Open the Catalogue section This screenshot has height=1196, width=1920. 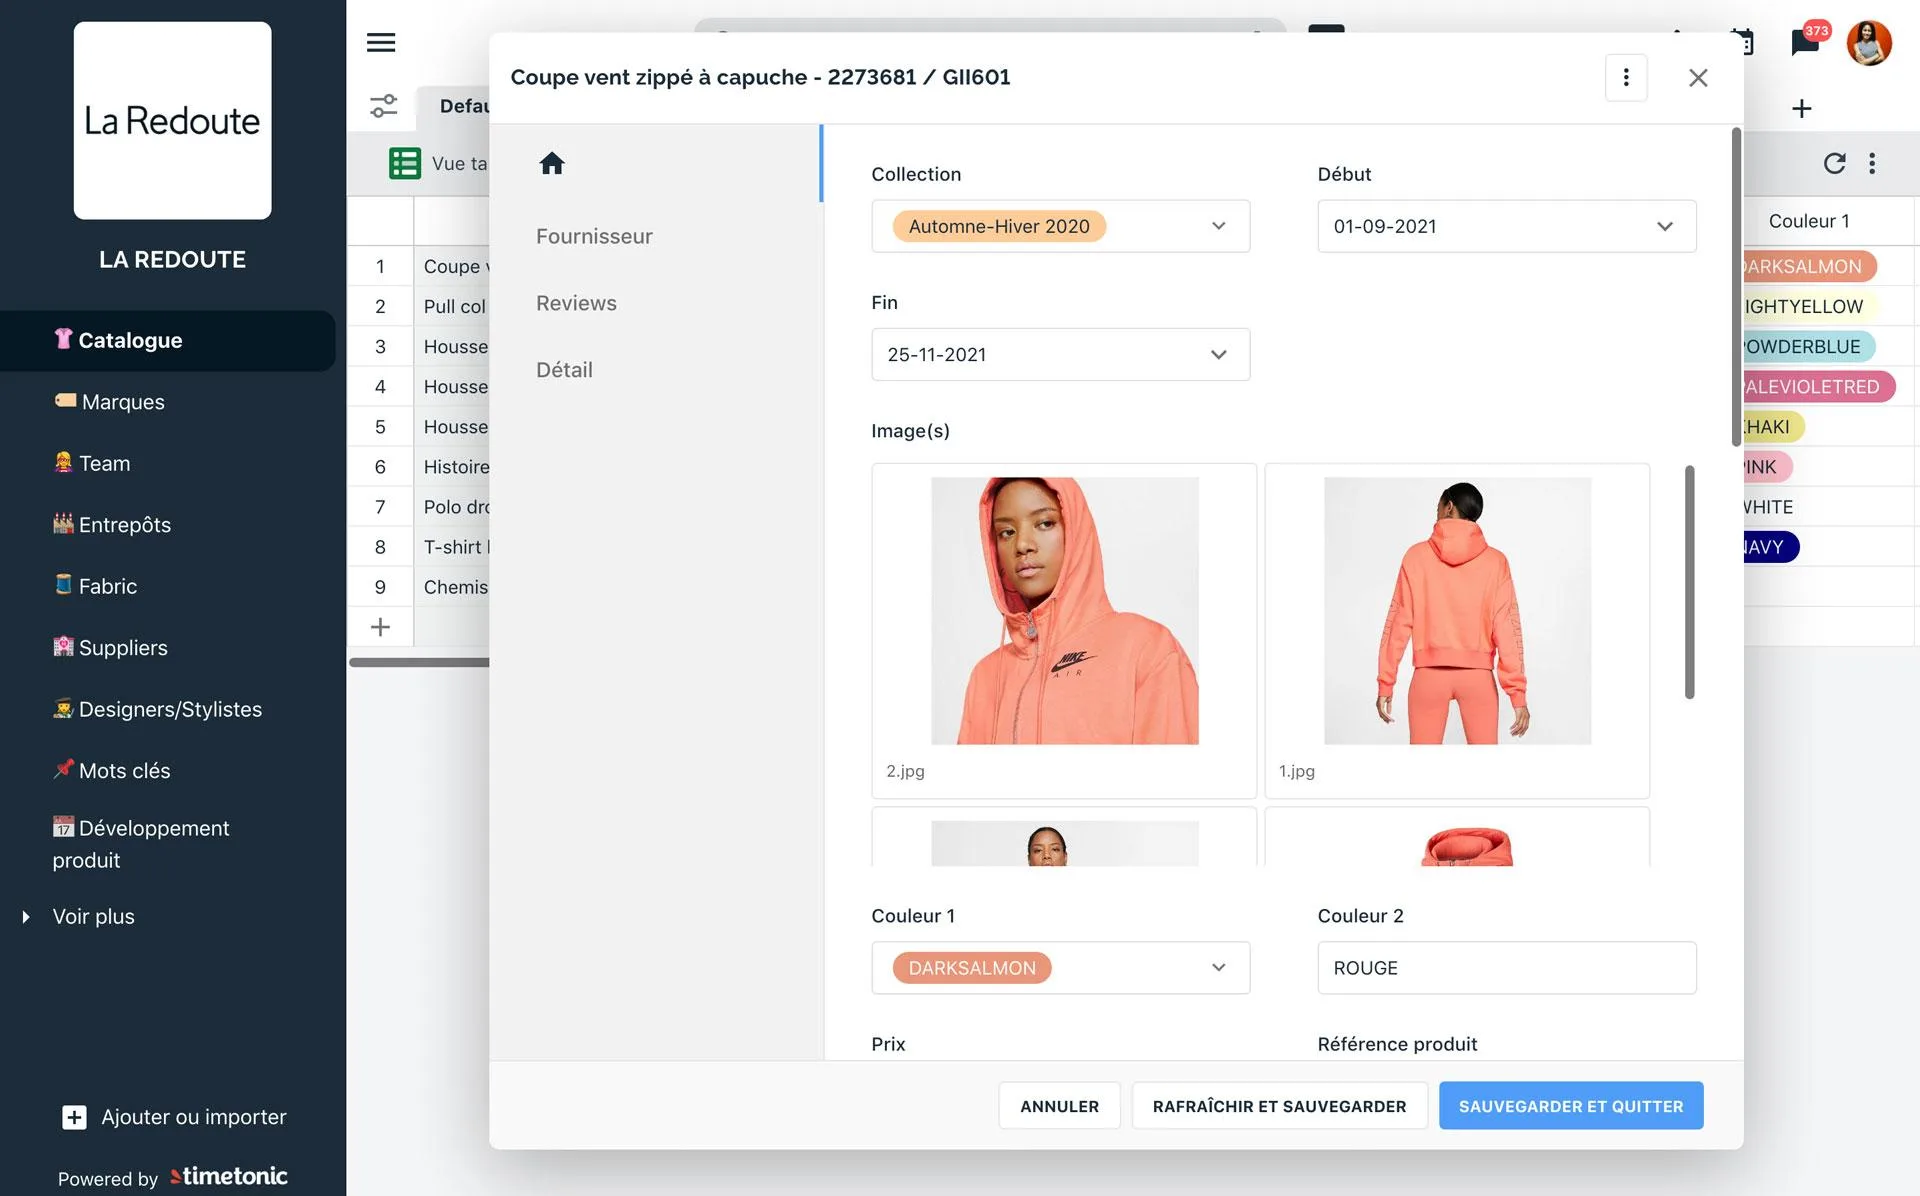(x=168, y=340)
